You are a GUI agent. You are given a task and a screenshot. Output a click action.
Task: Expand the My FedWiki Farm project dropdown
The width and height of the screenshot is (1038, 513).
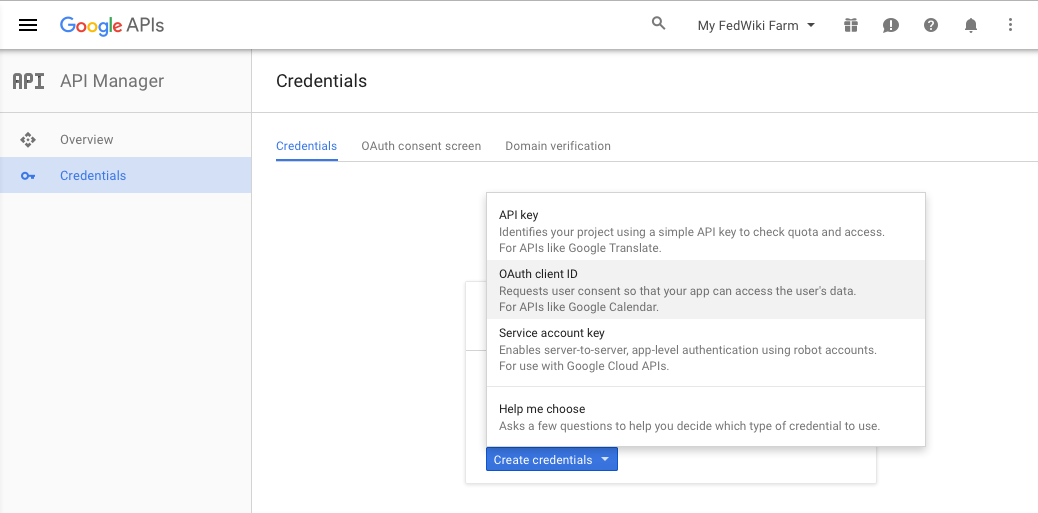tap(757, 26)
